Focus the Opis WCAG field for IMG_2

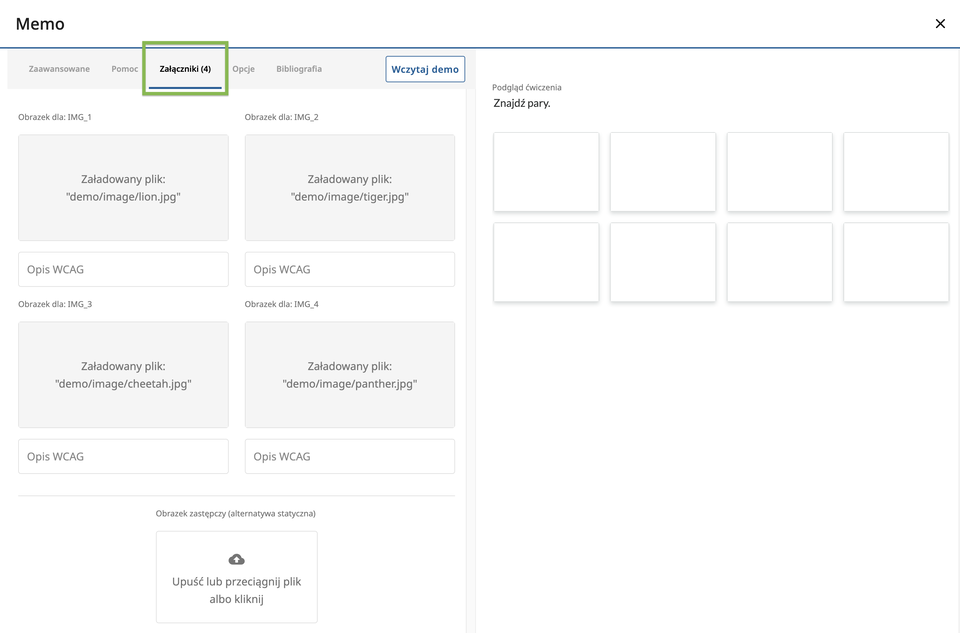(350, 270)
